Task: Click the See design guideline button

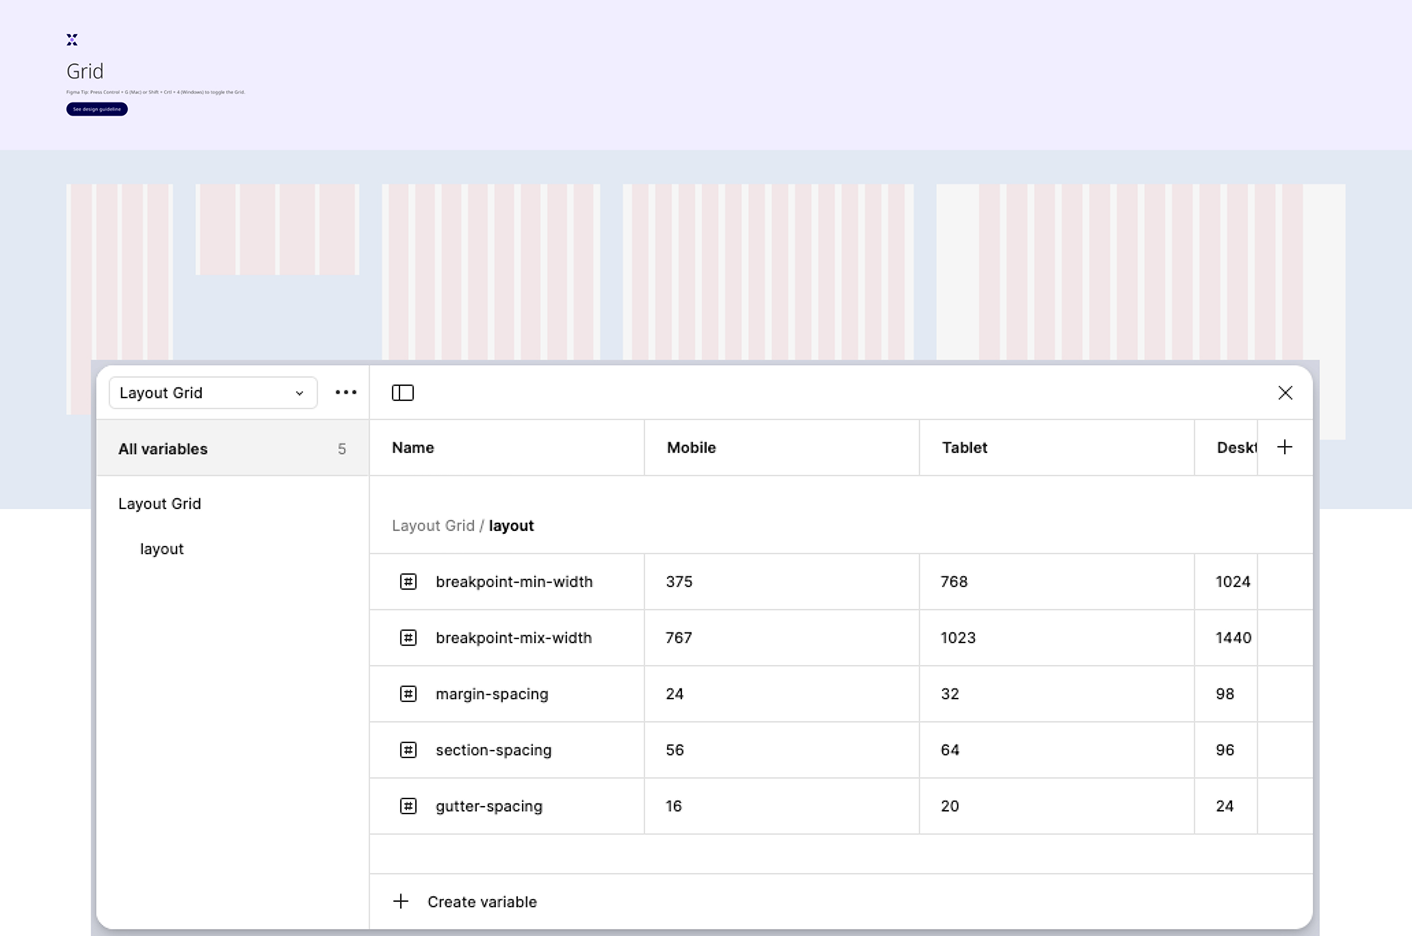Action: pos(97,109)
